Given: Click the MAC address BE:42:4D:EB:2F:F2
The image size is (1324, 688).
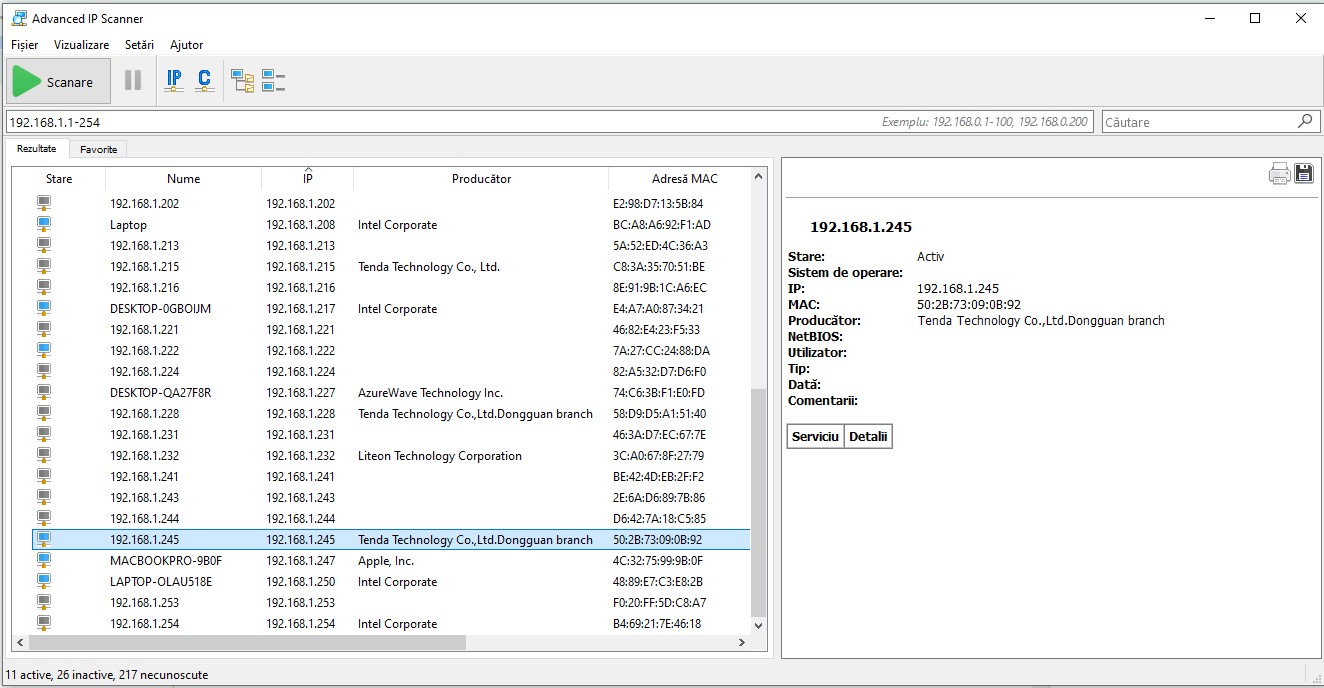Looking at the screenshot, I should (658, 477).
